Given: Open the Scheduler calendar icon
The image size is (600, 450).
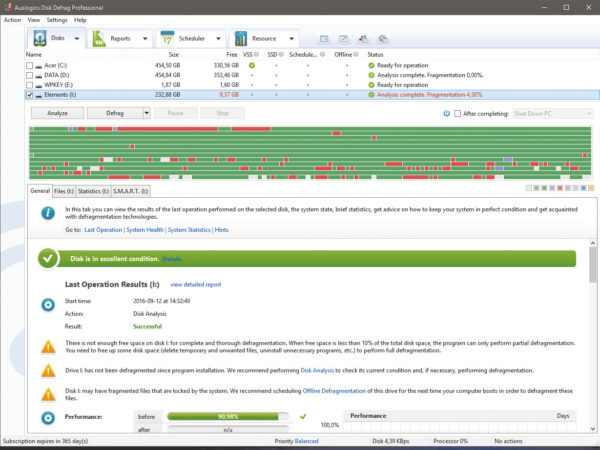Looking at the screenshot, I should pyautogui.click(x=168, y=39).
